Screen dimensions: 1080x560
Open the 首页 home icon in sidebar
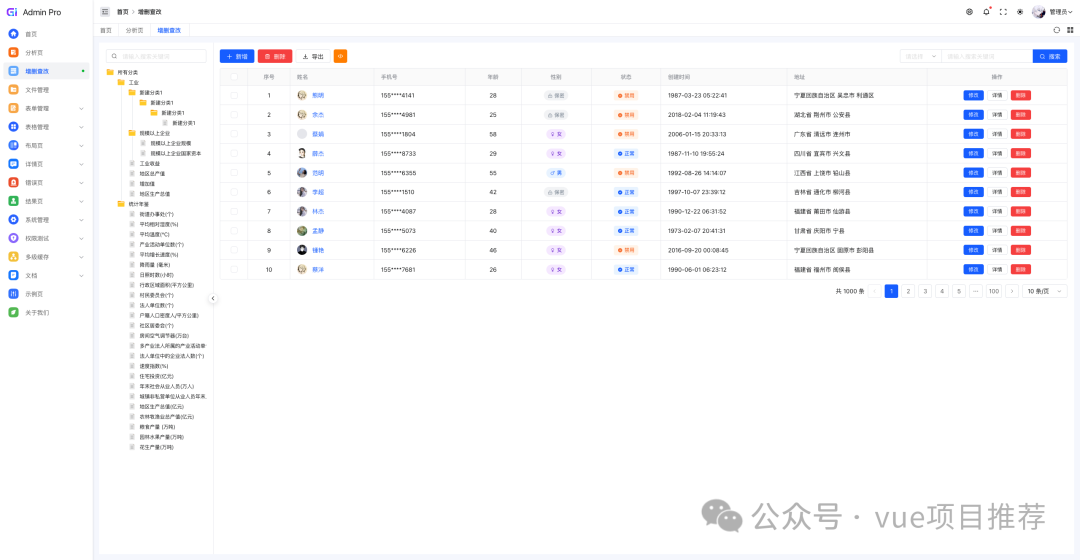pos(13,34)
